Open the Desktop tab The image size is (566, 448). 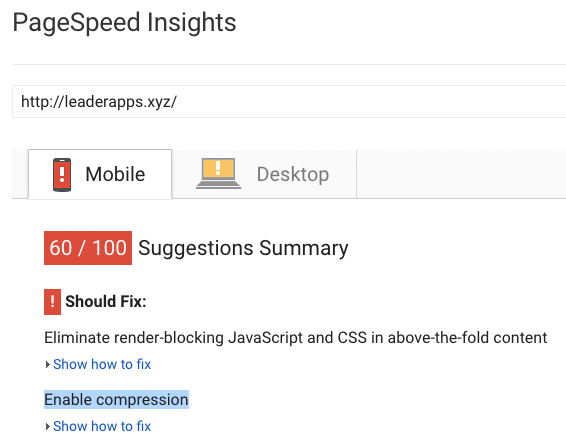pyautogui.click(x=264, y=174)
